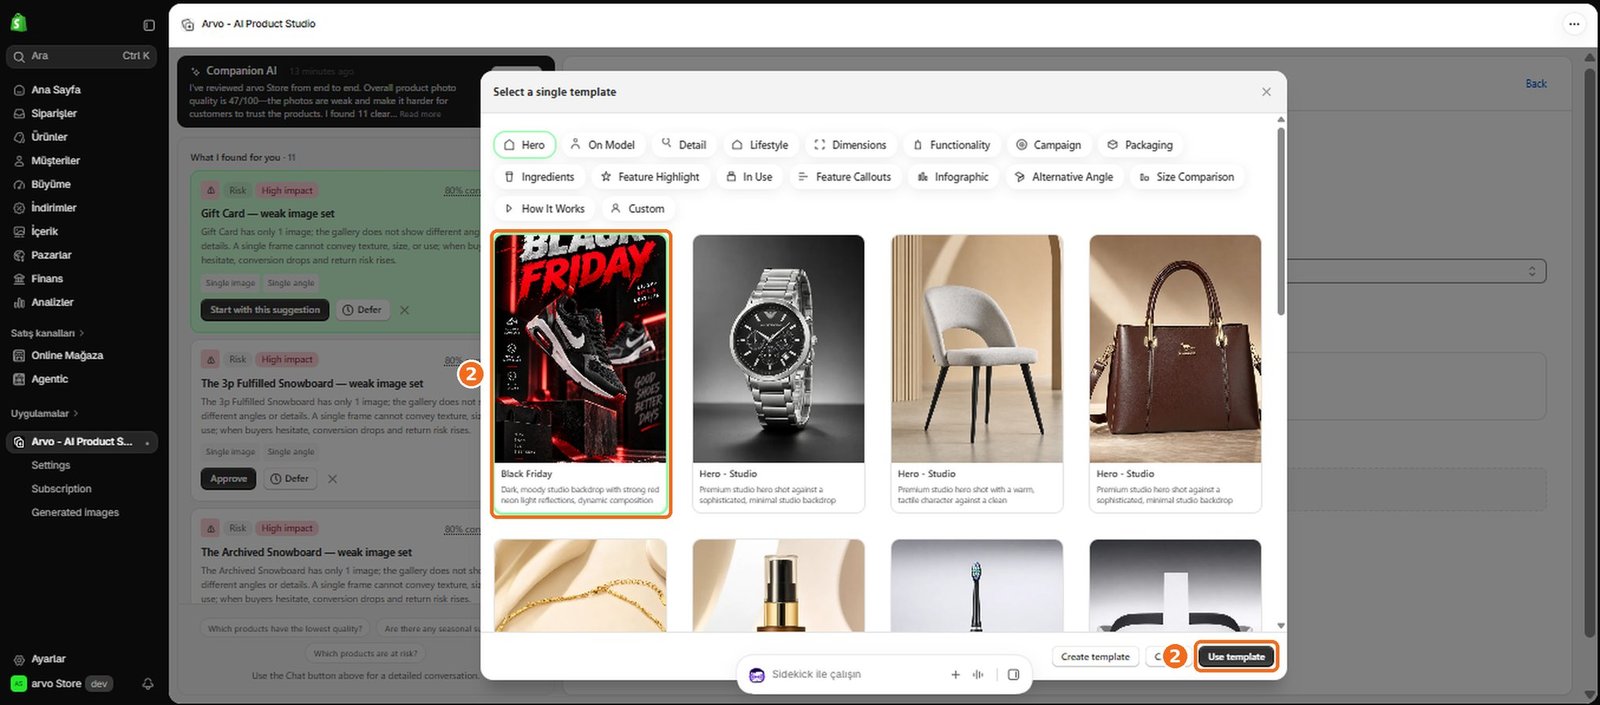Select Size Comparison category

click(1187, 177)
